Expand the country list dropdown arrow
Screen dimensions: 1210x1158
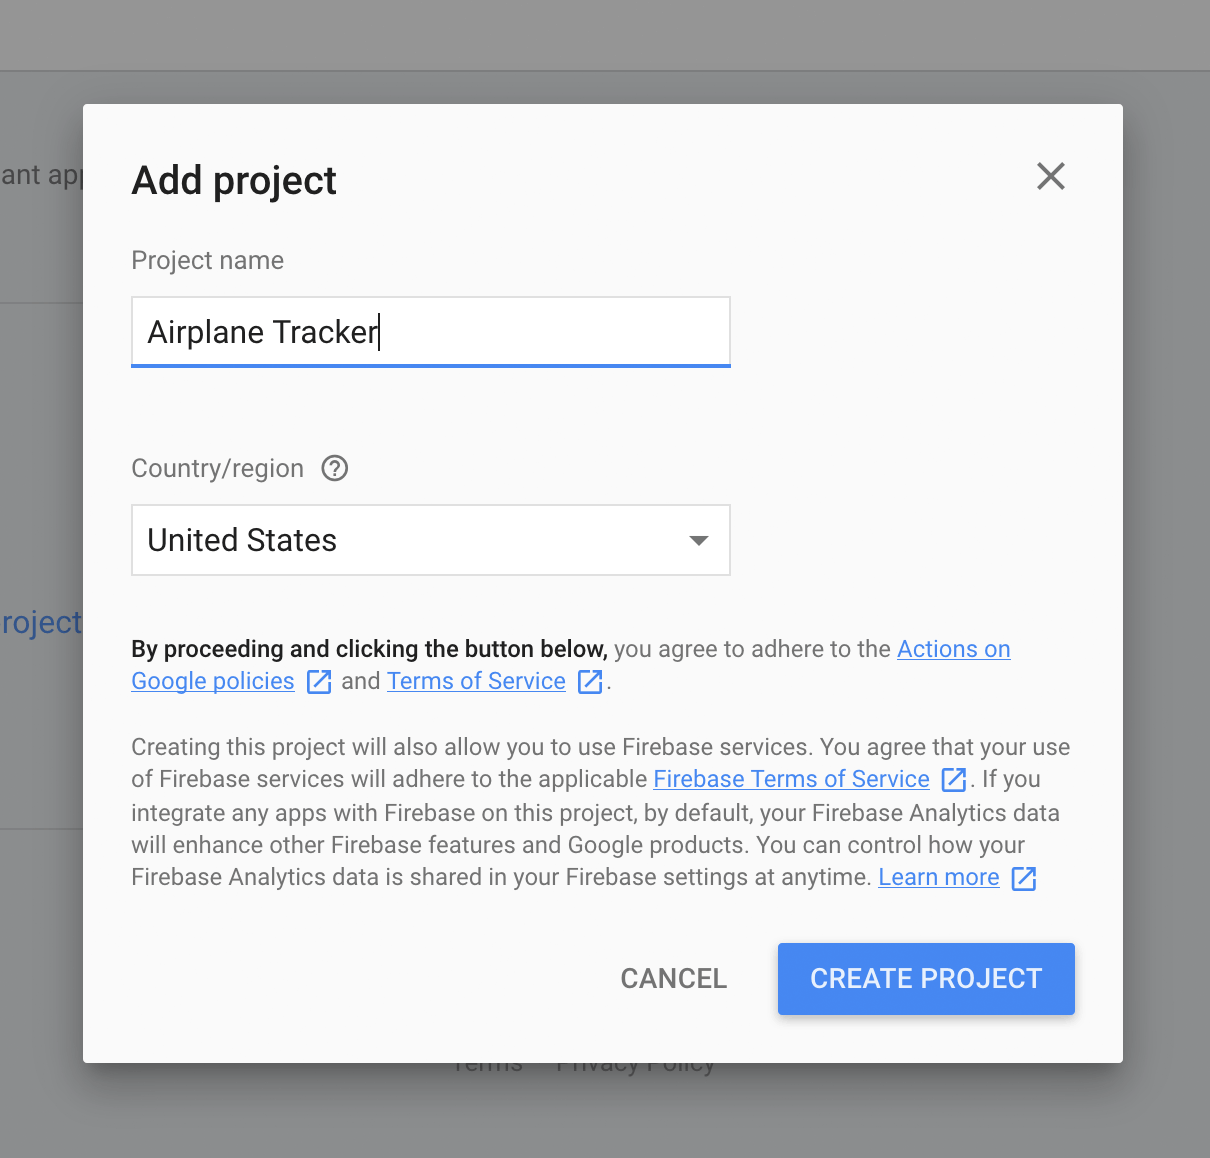pos(699,541)
